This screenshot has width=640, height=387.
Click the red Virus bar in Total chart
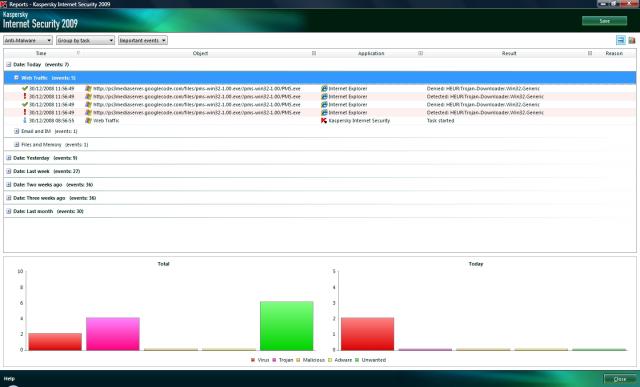pyautogui.click(x=55, y=342)
